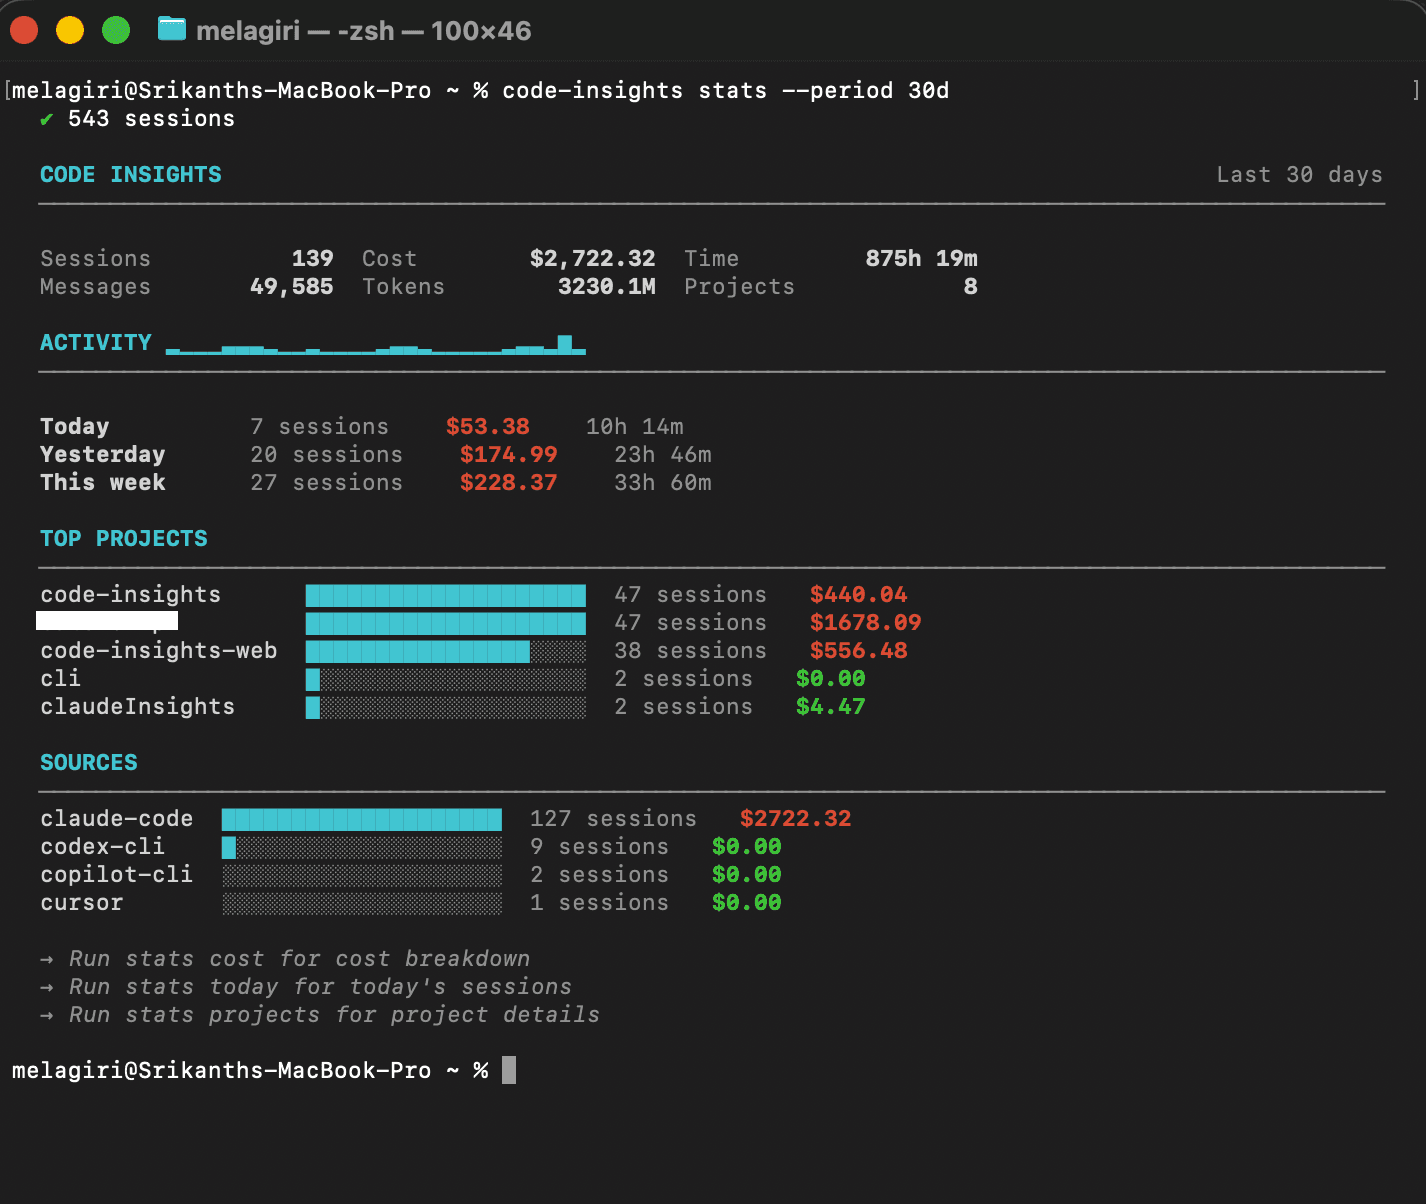Click the code-insights project progress bar
The height and width of the screenshot is (1204, 1426).
coord(445,594)
